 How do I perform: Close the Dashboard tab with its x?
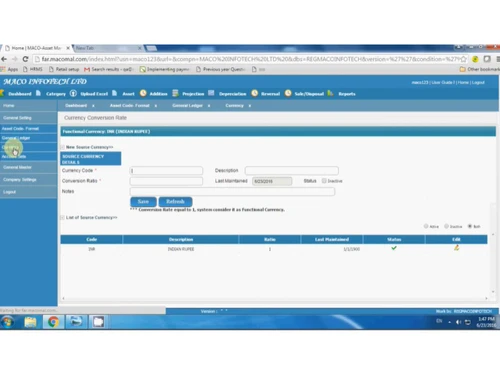[93, 106]
